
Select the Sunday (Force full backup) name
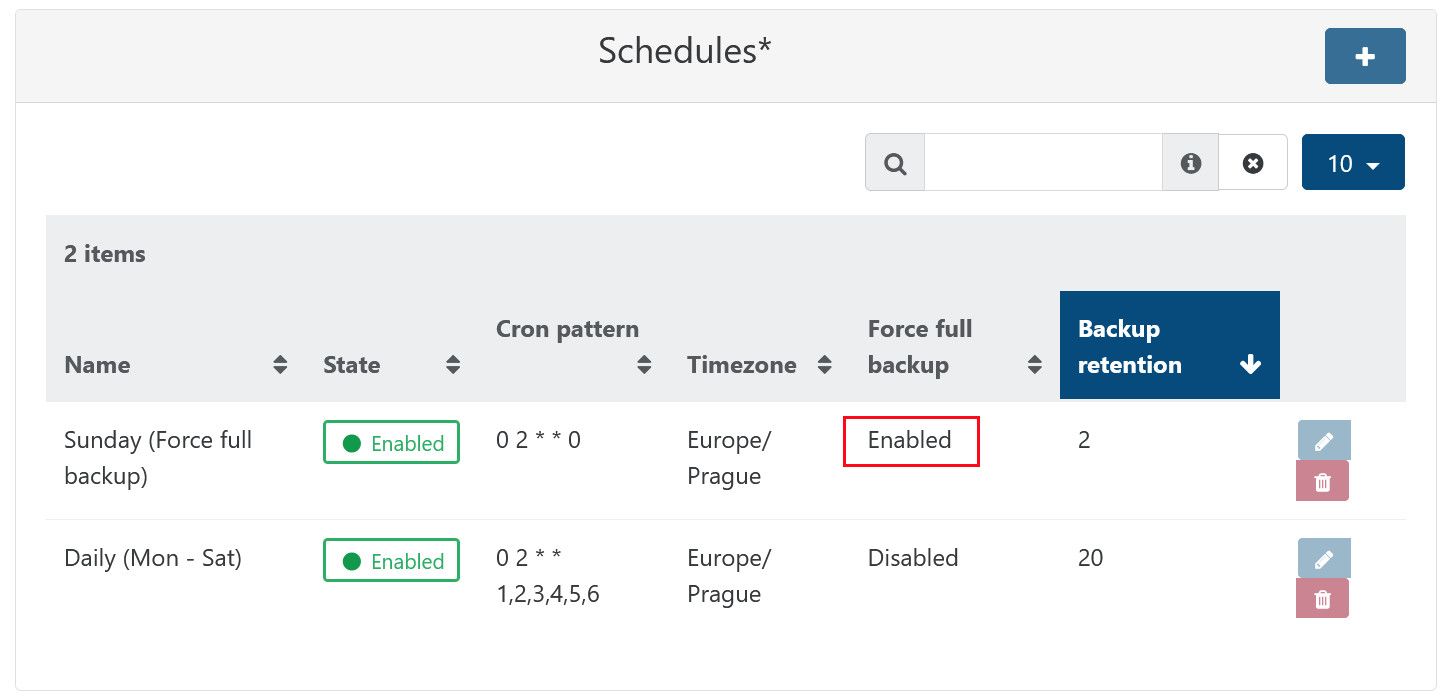pos(158,457)
